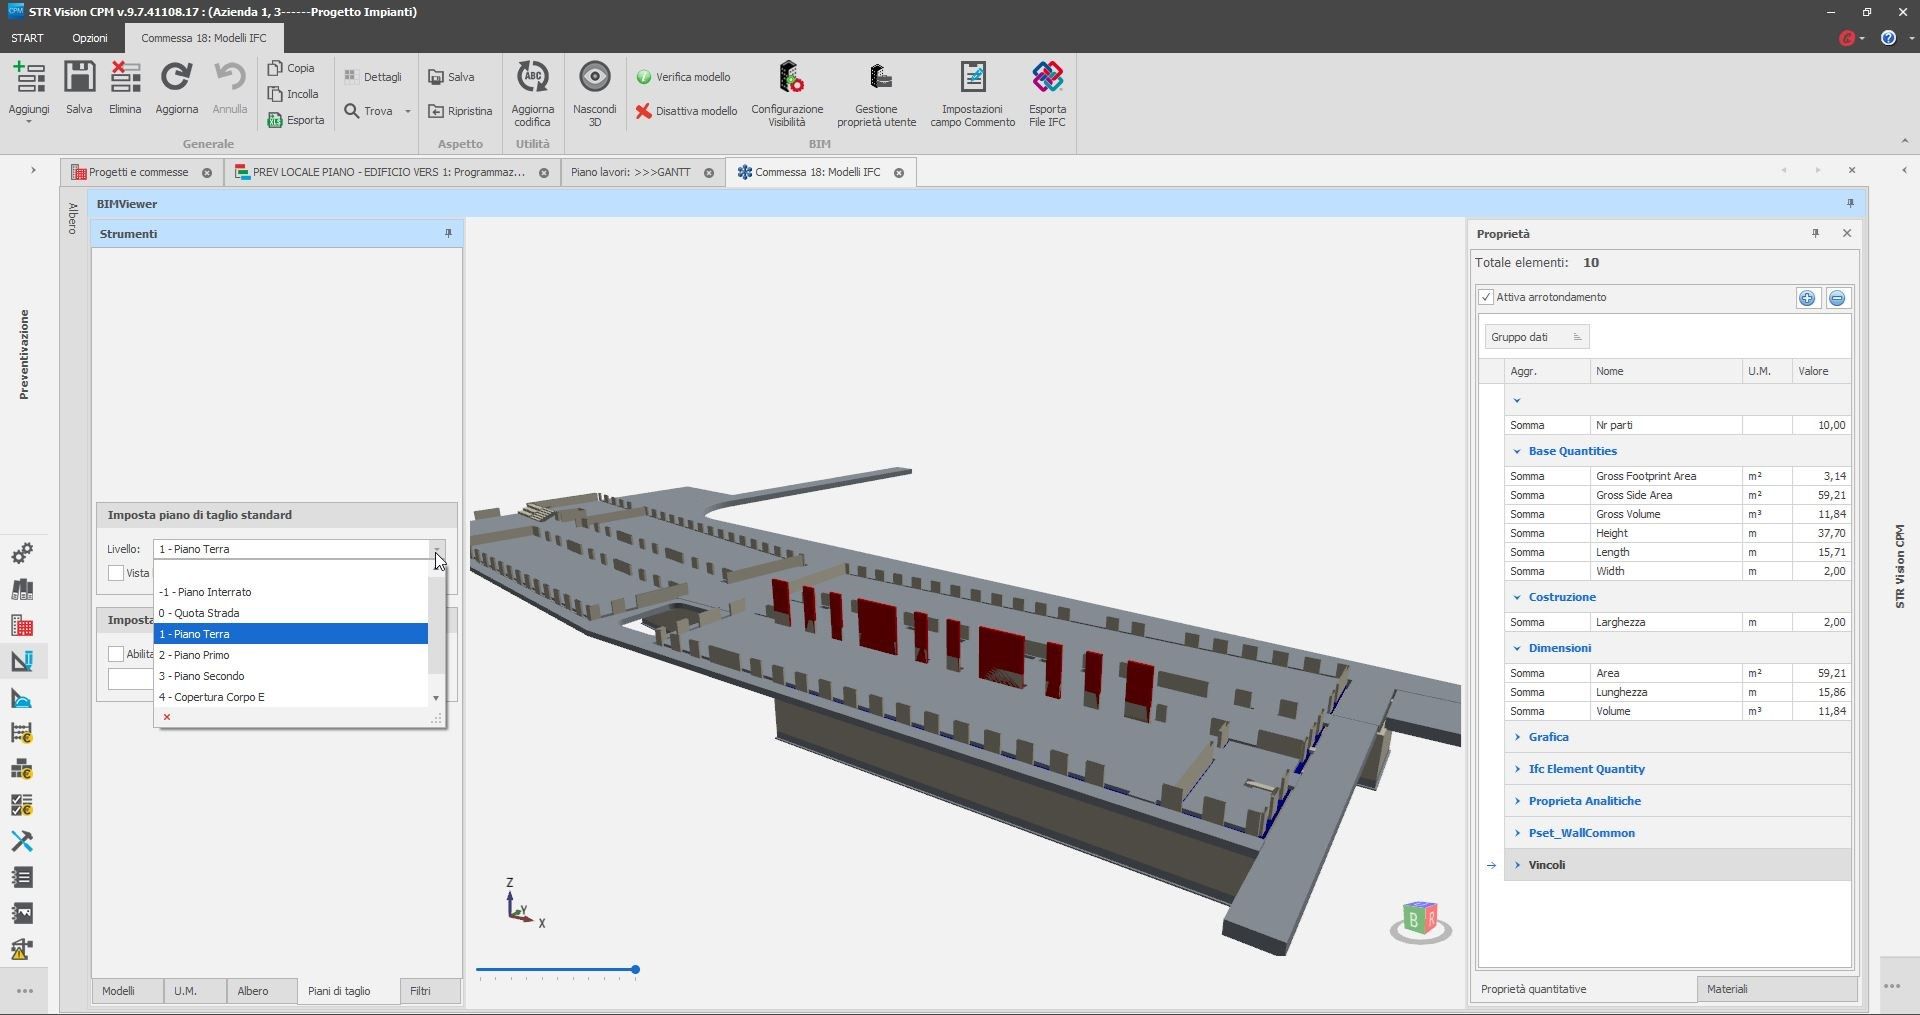Click Esporta File IFC icon

pyautogui.click(x=1047, y=78)
